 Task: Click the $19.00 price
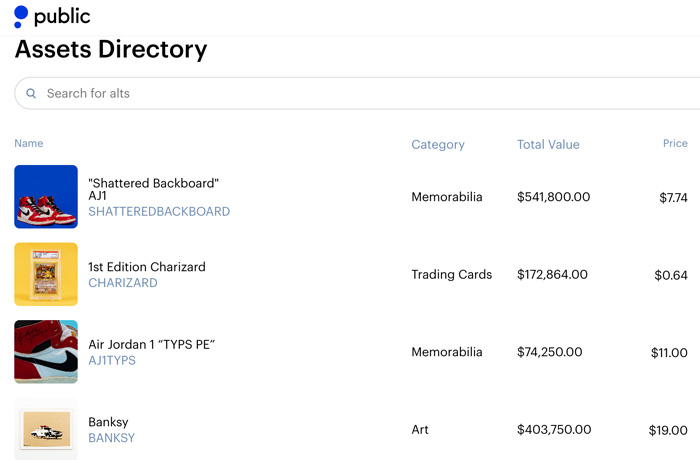click(668, 431)
